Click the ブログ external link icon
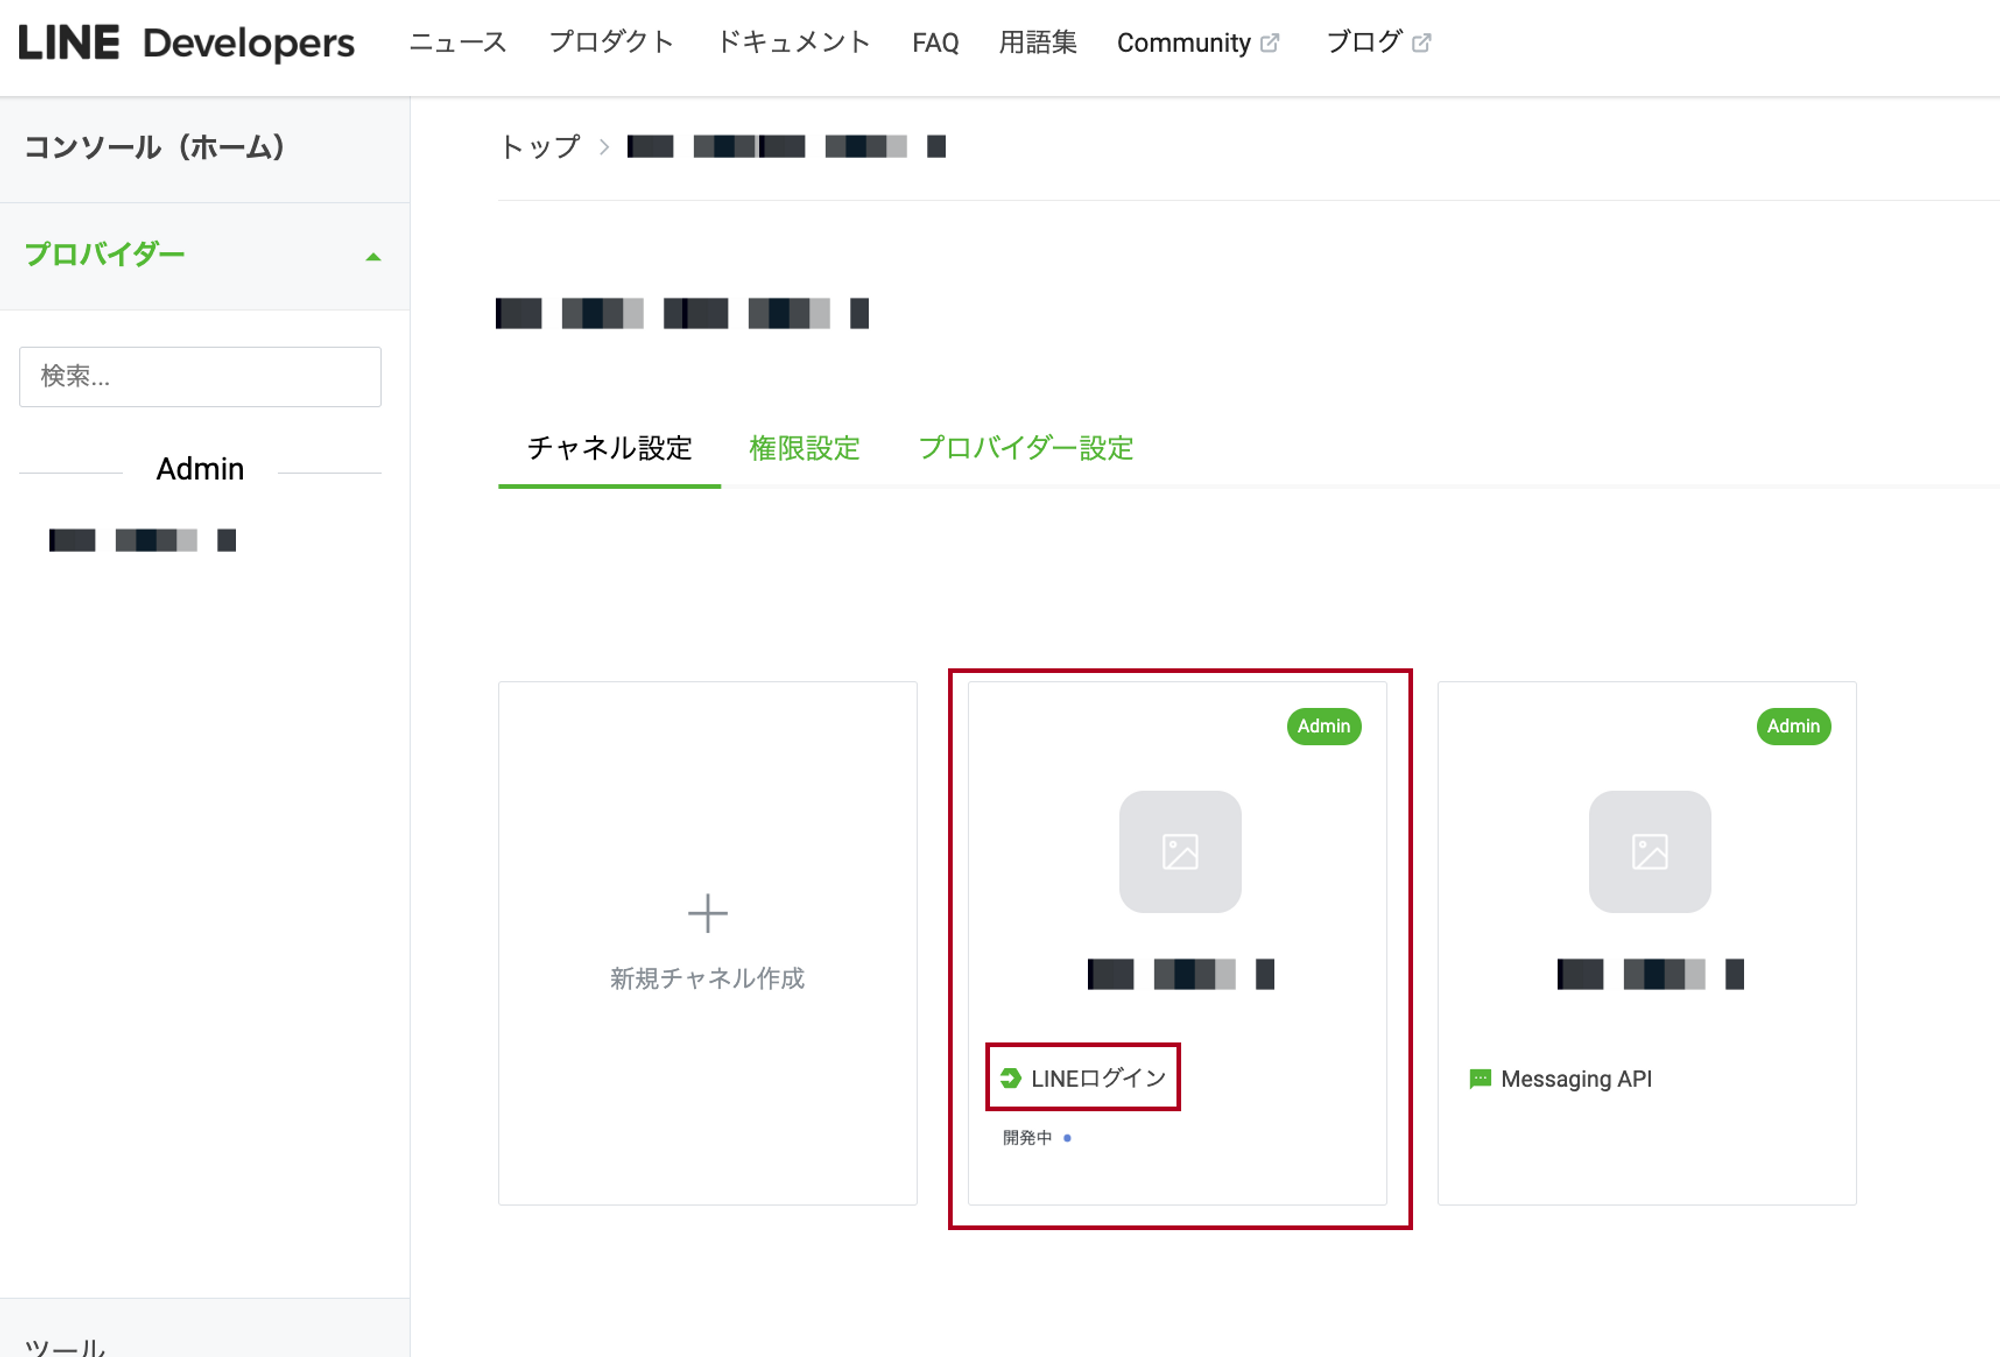This screenshot has width=2000, height=1357. coord(1421,43)
